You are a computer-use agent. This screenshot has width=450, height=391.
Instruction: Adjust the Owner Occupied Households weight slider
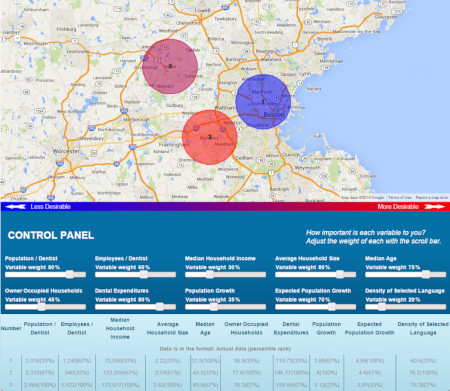[x=42, y=307]
